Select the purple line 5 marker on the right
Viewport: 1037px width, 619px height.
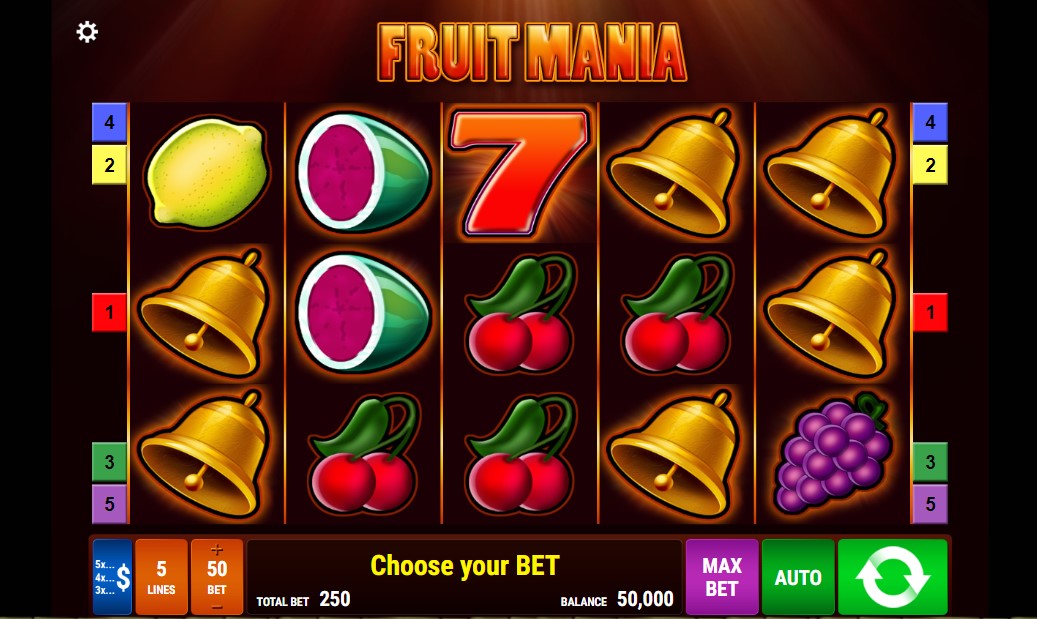pyautogui.click(x=930, y=504)
